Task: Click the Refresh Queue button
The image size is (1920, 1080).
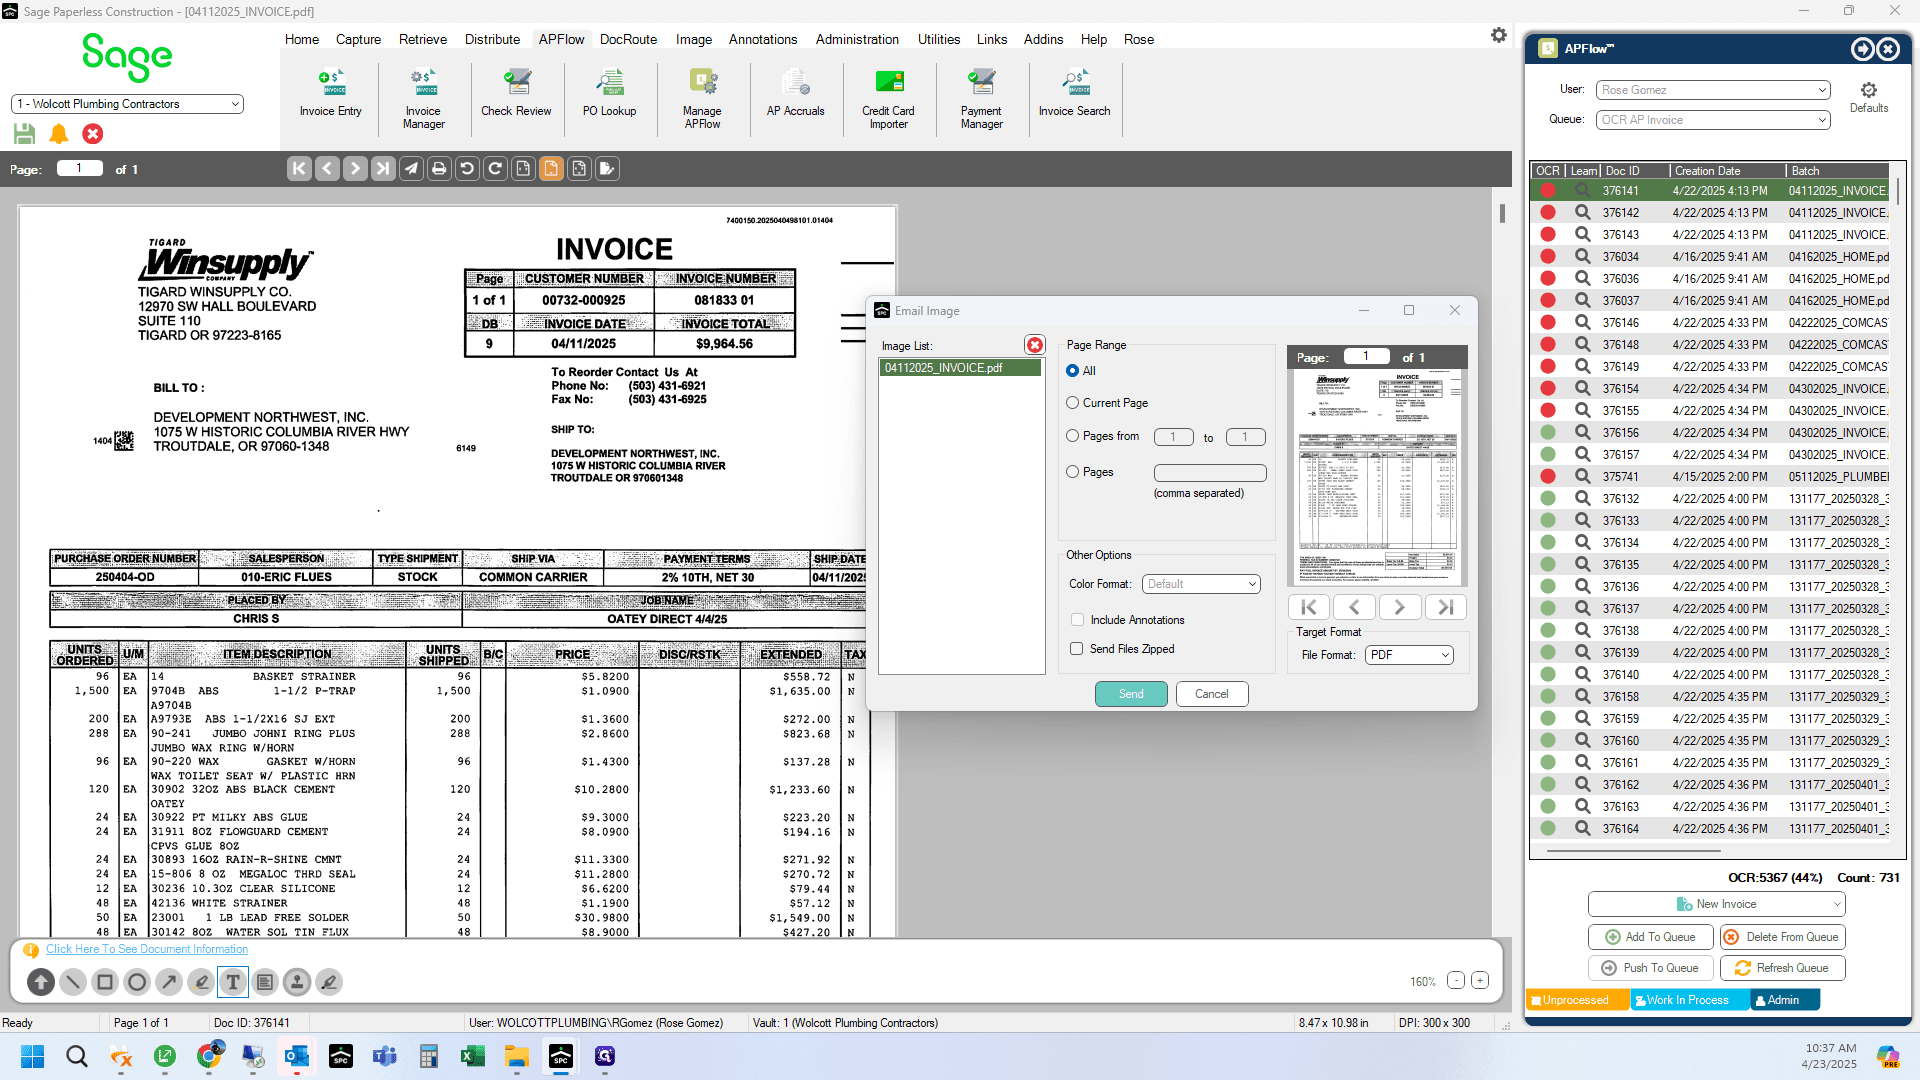Action: (x=1782, y=968)
